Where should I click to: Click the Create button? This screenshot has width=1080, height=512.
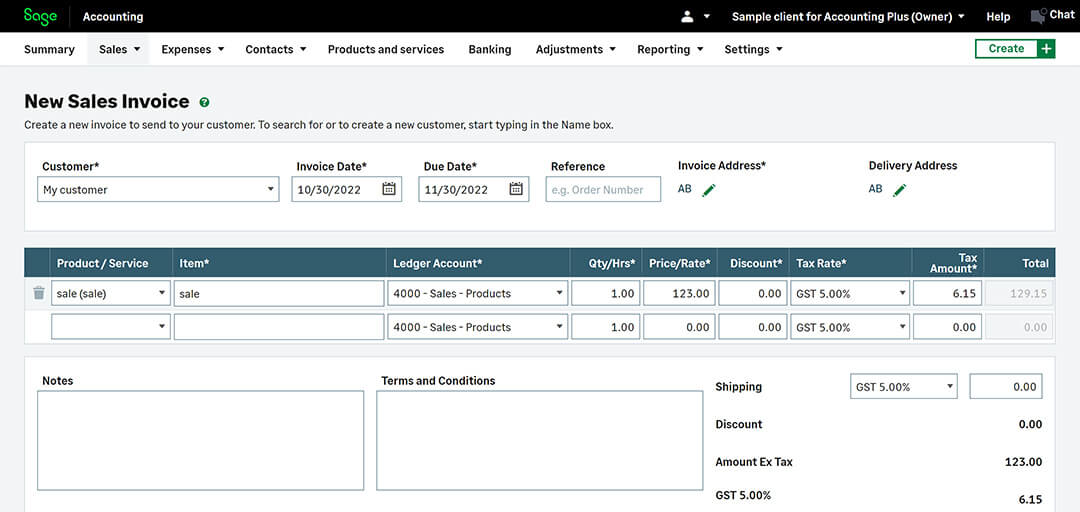1006,49
